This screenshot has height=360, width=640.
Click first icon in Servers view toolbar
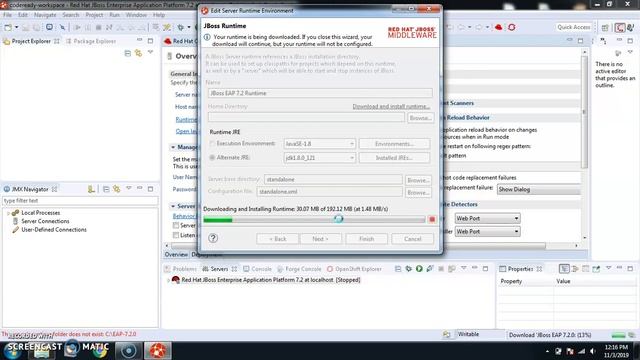[398, 269]
